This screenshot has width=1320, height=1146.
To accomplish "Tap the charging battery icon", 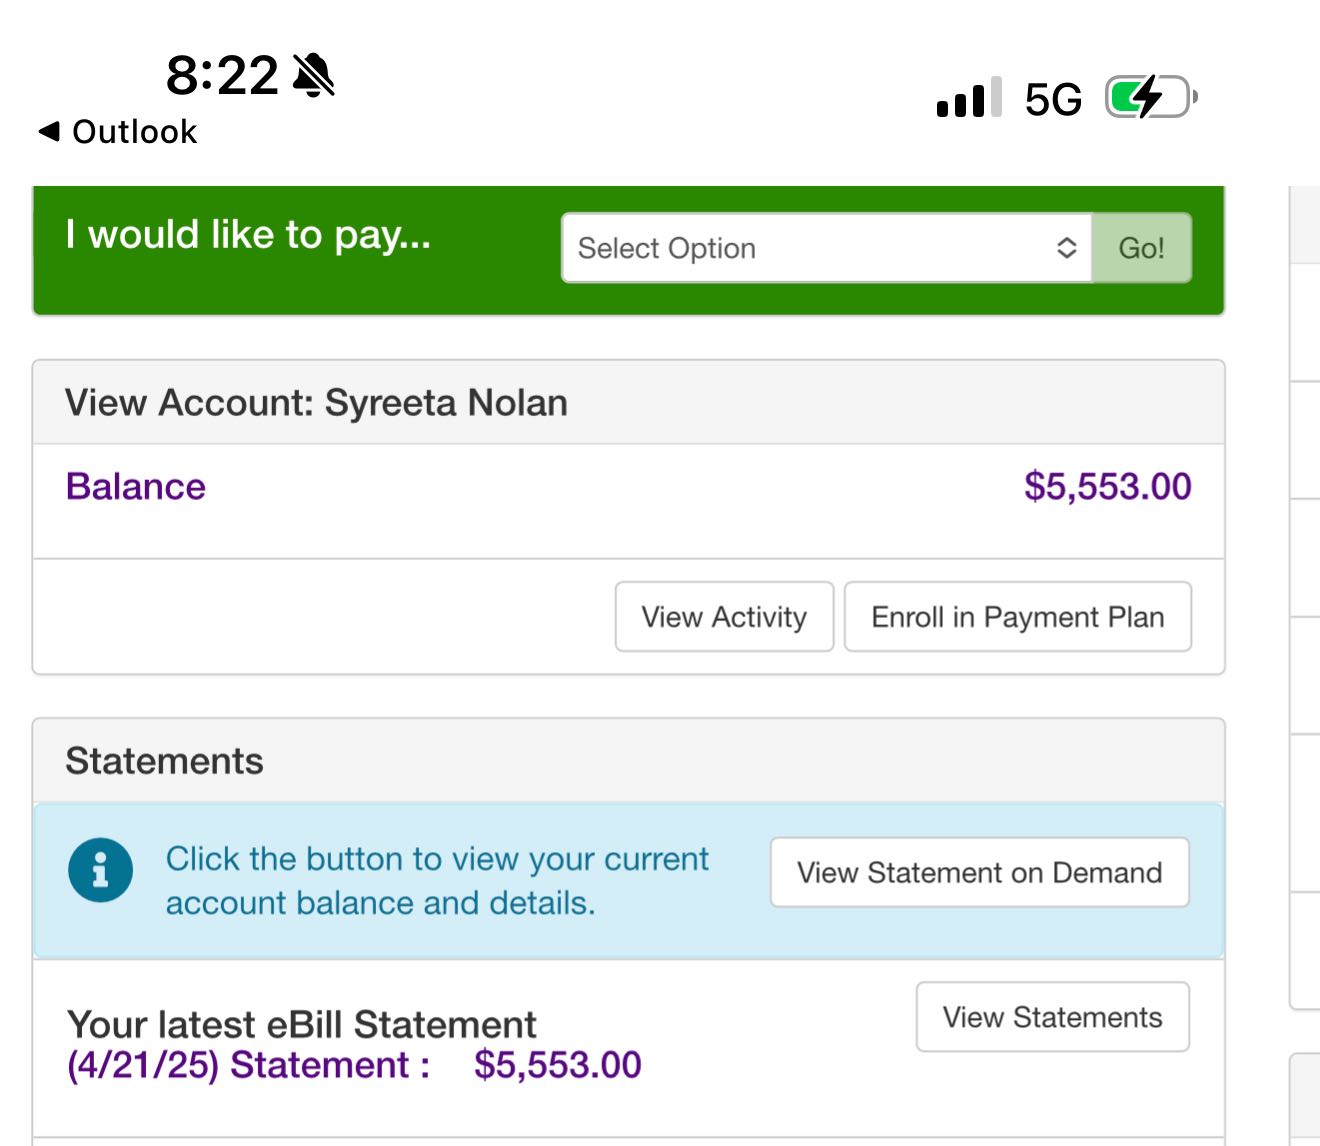I will click(x=1150, y=97).
